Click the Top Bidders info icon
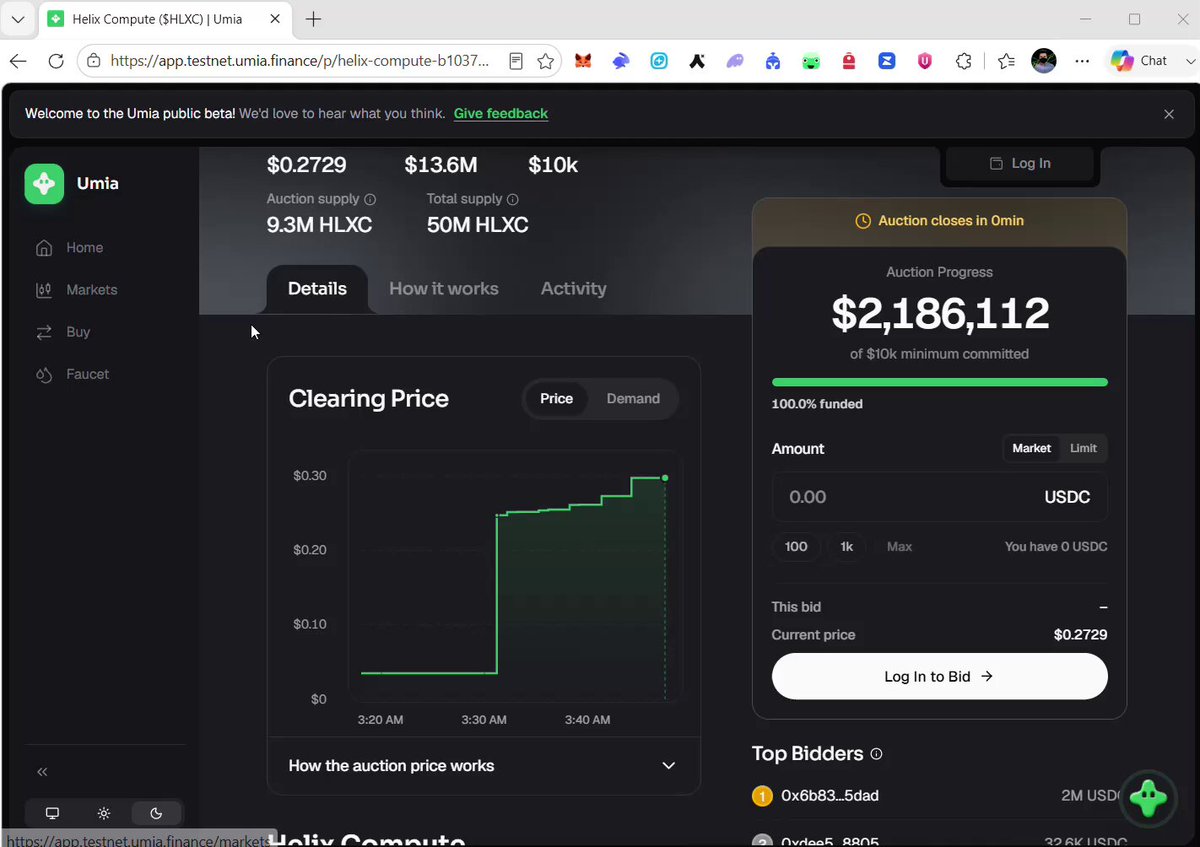Viewport: 1200px width, 847px height. pyautogui.click(x=877, y=754)
